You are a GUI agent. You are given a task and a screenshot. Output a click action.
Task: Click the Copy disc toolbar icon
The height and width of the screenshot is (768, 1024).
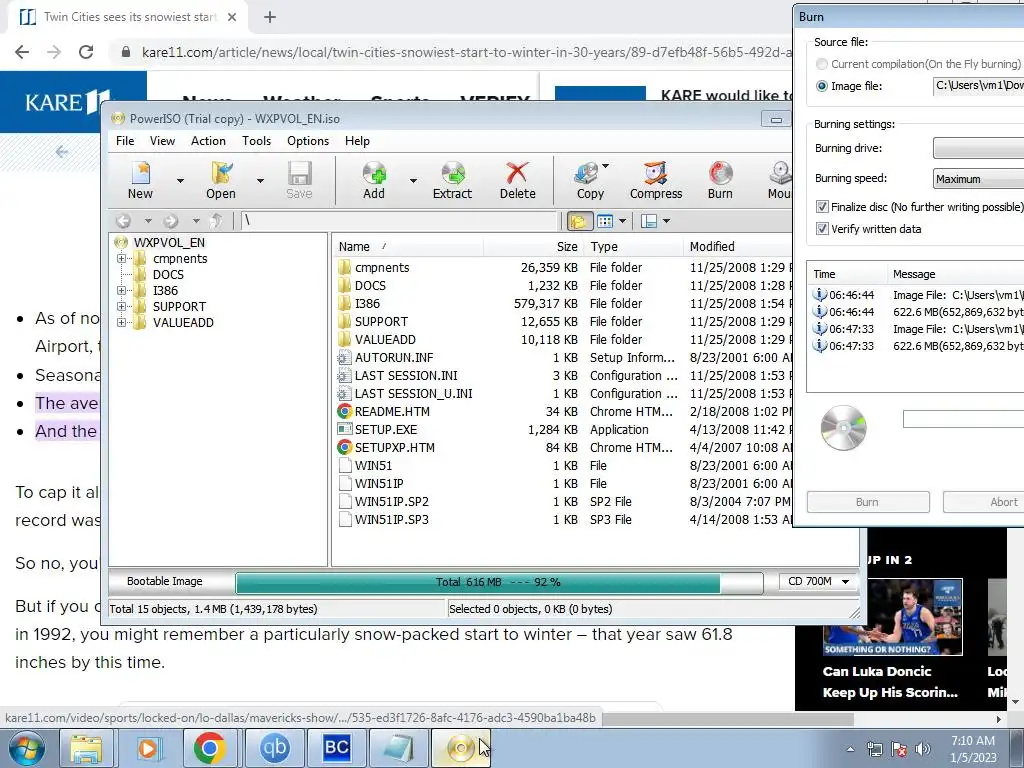[590, 180]
